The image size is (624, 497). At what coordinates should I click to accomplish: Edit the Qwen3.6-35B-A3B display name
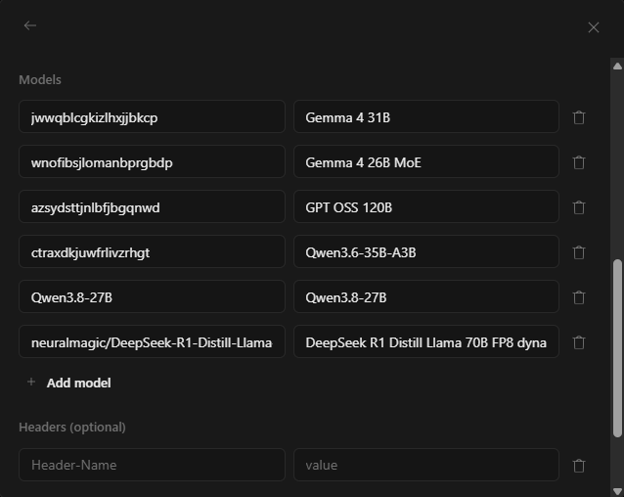pyautogui.click(x=426, y=252)
